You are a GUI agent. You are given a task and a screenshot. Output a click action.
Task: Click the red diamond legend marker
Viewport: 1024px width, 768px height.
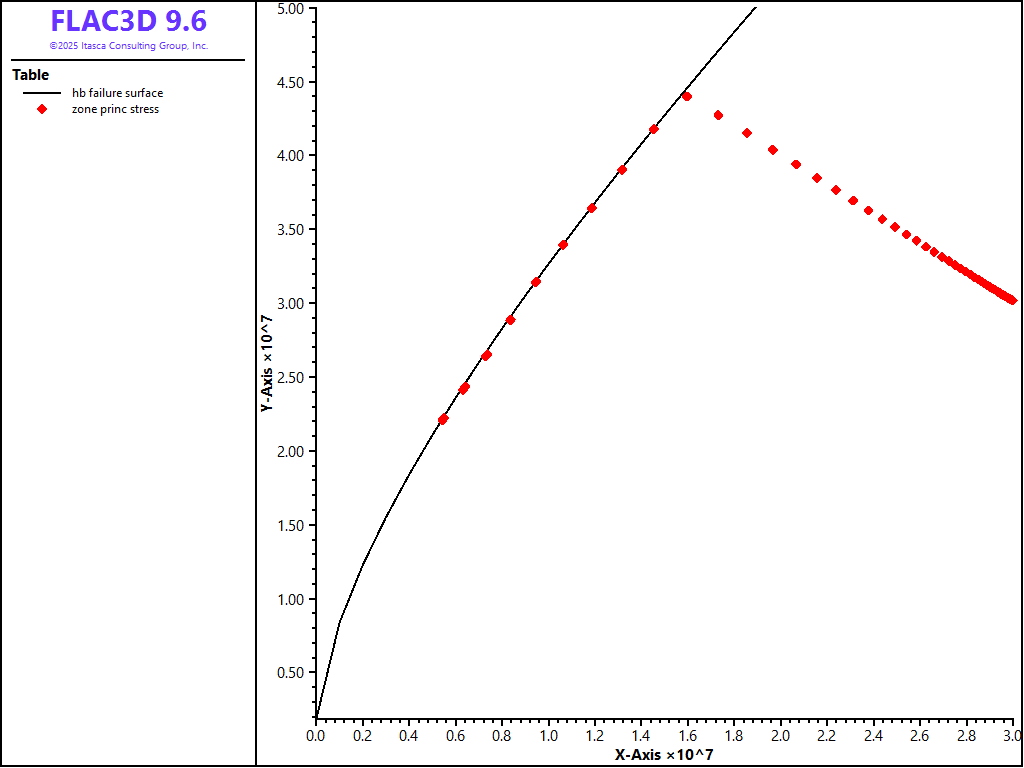tap(42, 109)
